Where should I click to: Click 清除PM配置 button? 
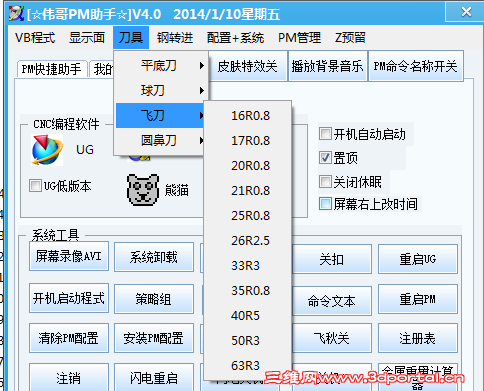tap(69, 338)
